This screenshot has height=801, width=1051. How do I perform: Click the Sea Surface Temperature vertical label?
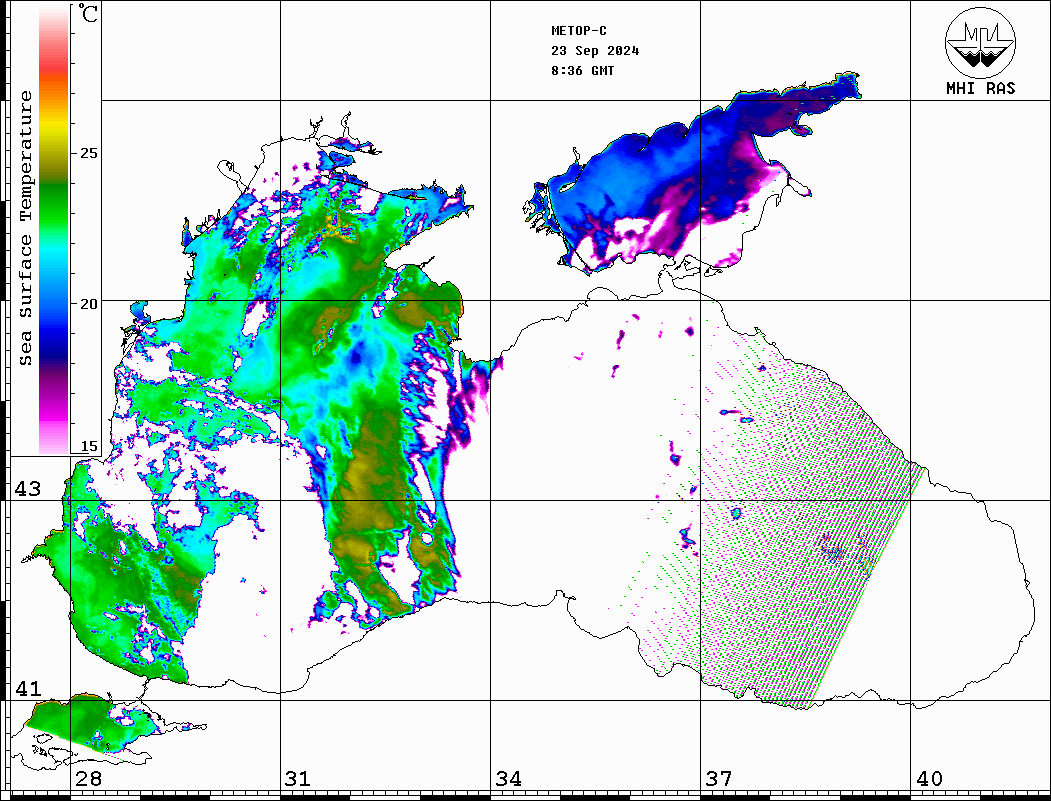[x=25, y=228]
